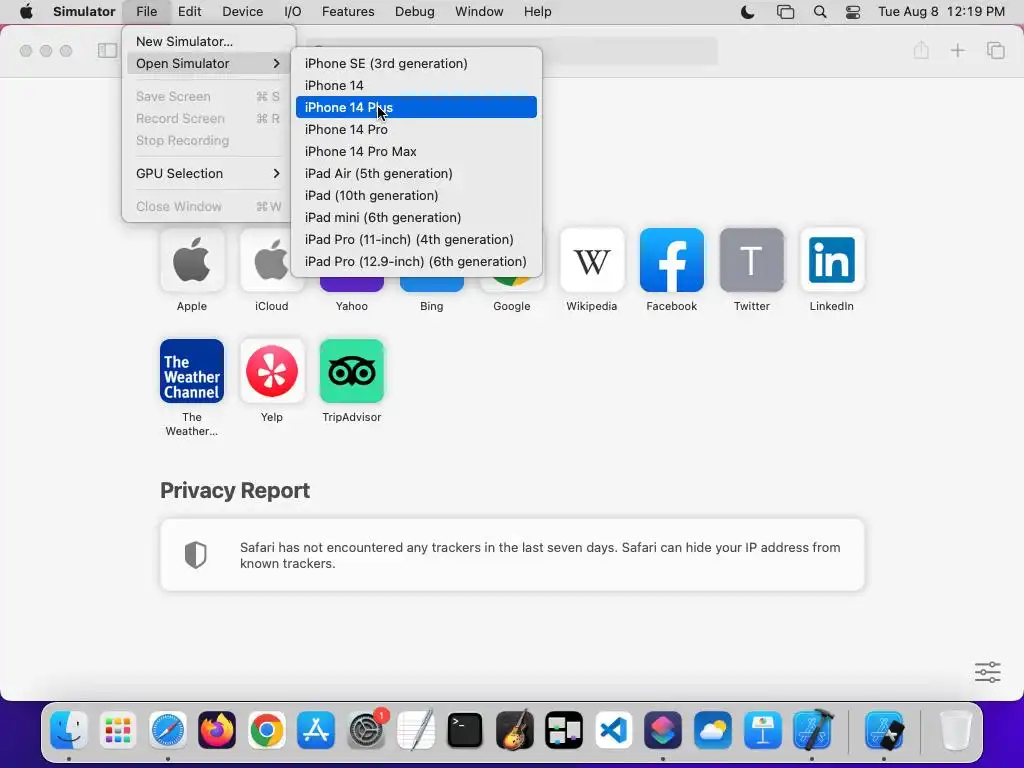Viewport: 1024px width, 768px height.
Task: Open the I/O menu
Action: pos(293,12)
